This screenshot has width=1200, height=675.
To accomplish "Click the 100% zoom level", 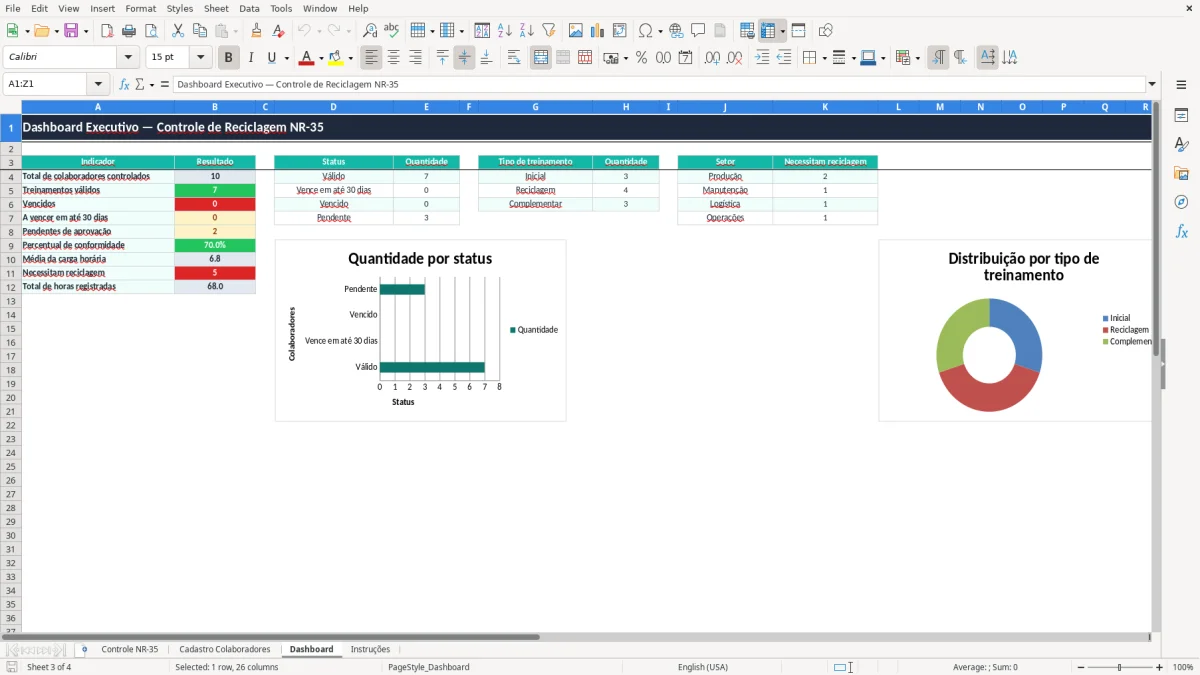I will (1183, 667).
